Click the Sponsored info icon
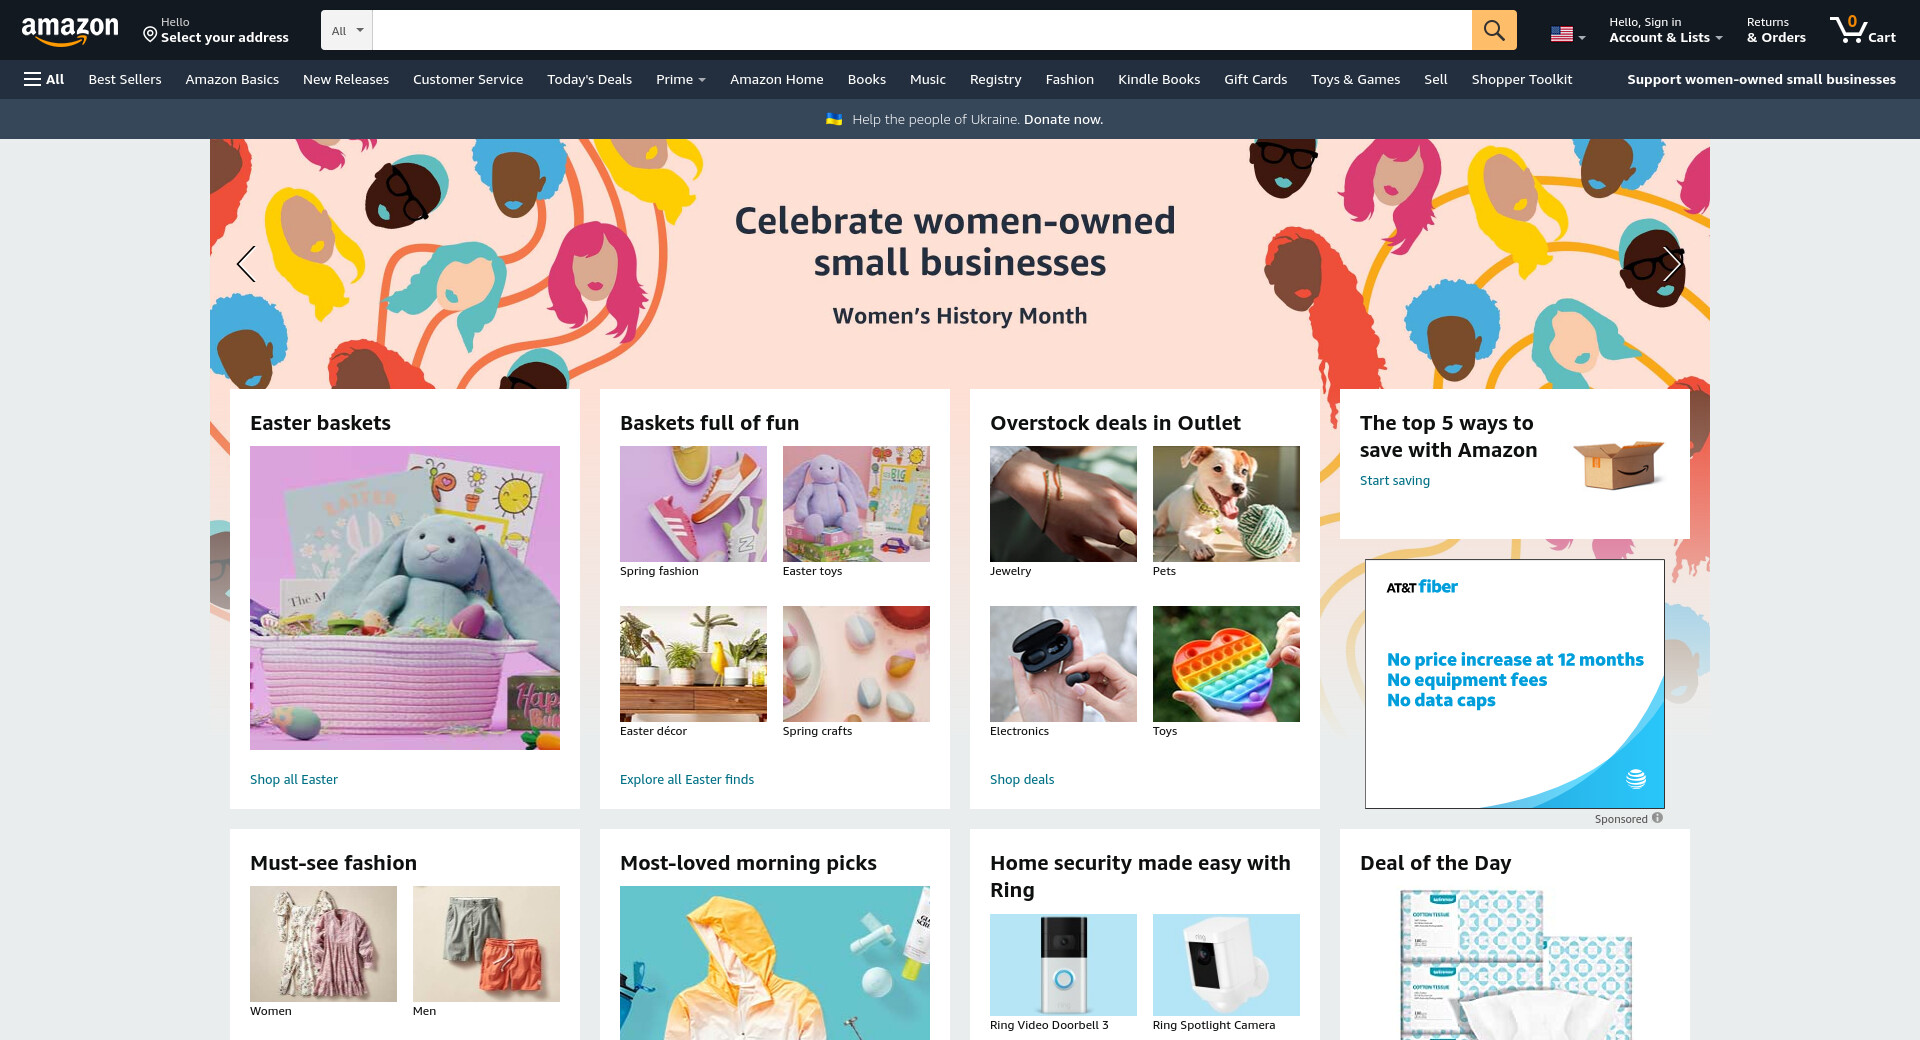This screenshot has height=1040, width=1920. pyautogui.click(x=1657, y=818)
